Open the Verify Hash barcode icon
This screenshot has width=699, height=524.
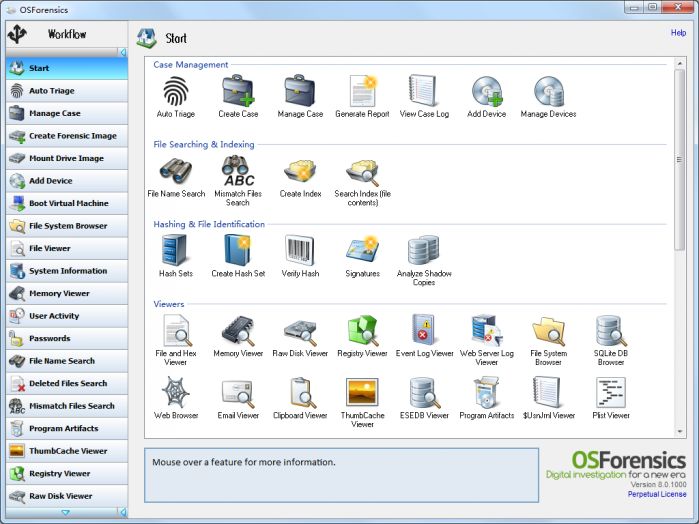300,251
